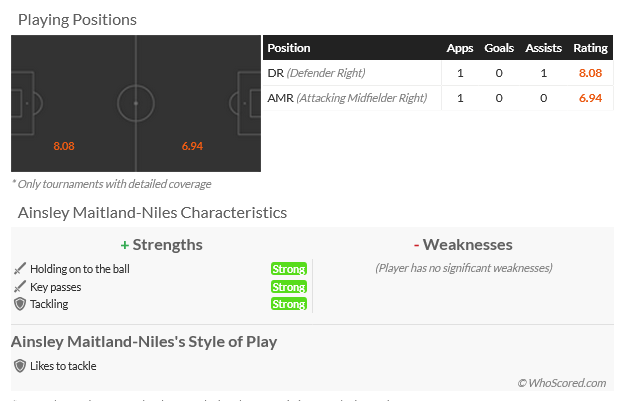Click the Strong badge for Tackling
This screenshot has height=401, width=627.
[x=289, y=304]
